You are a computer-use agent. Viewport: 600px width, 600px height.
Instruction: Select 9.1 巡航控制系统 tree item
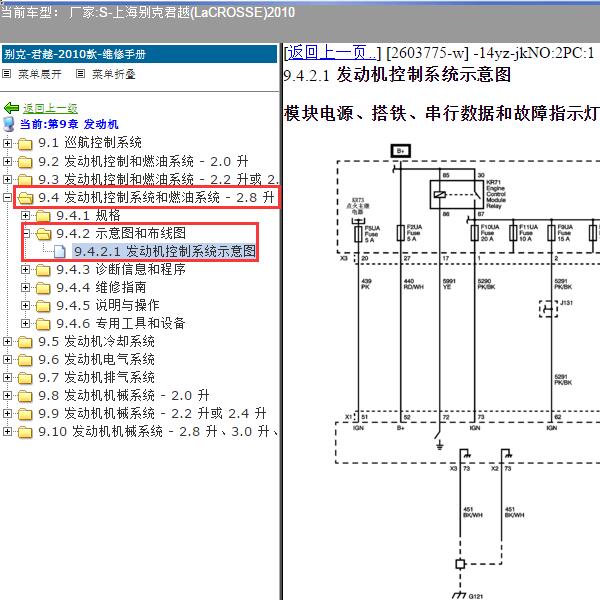coord(90,143)
